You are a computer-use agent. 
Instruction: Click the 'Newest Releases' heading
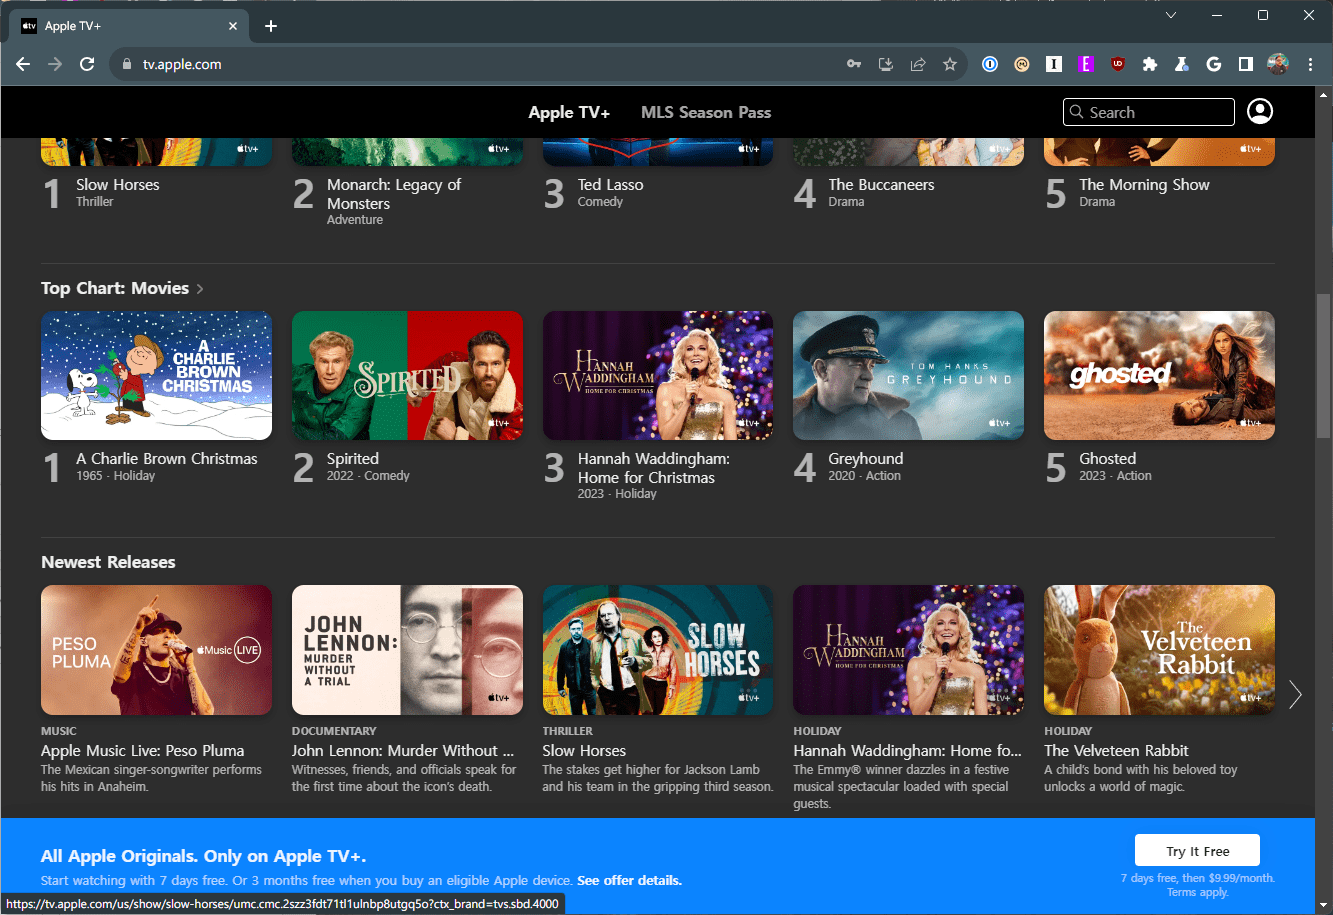pos(108,562)
